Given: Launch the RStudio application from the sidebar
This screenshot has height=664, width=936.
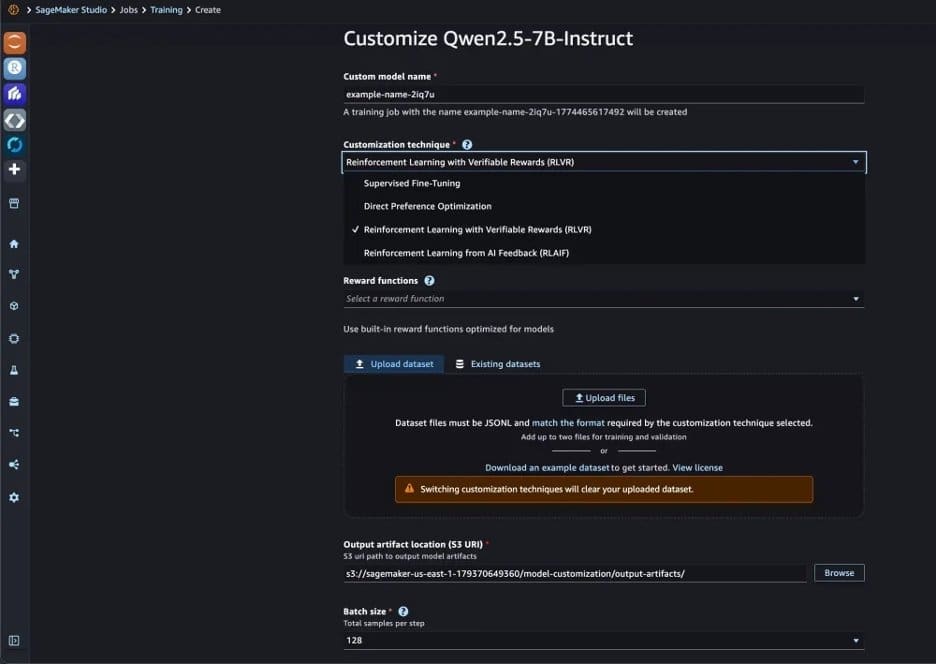Looking at the screenshot, I should tap(14, 68).
